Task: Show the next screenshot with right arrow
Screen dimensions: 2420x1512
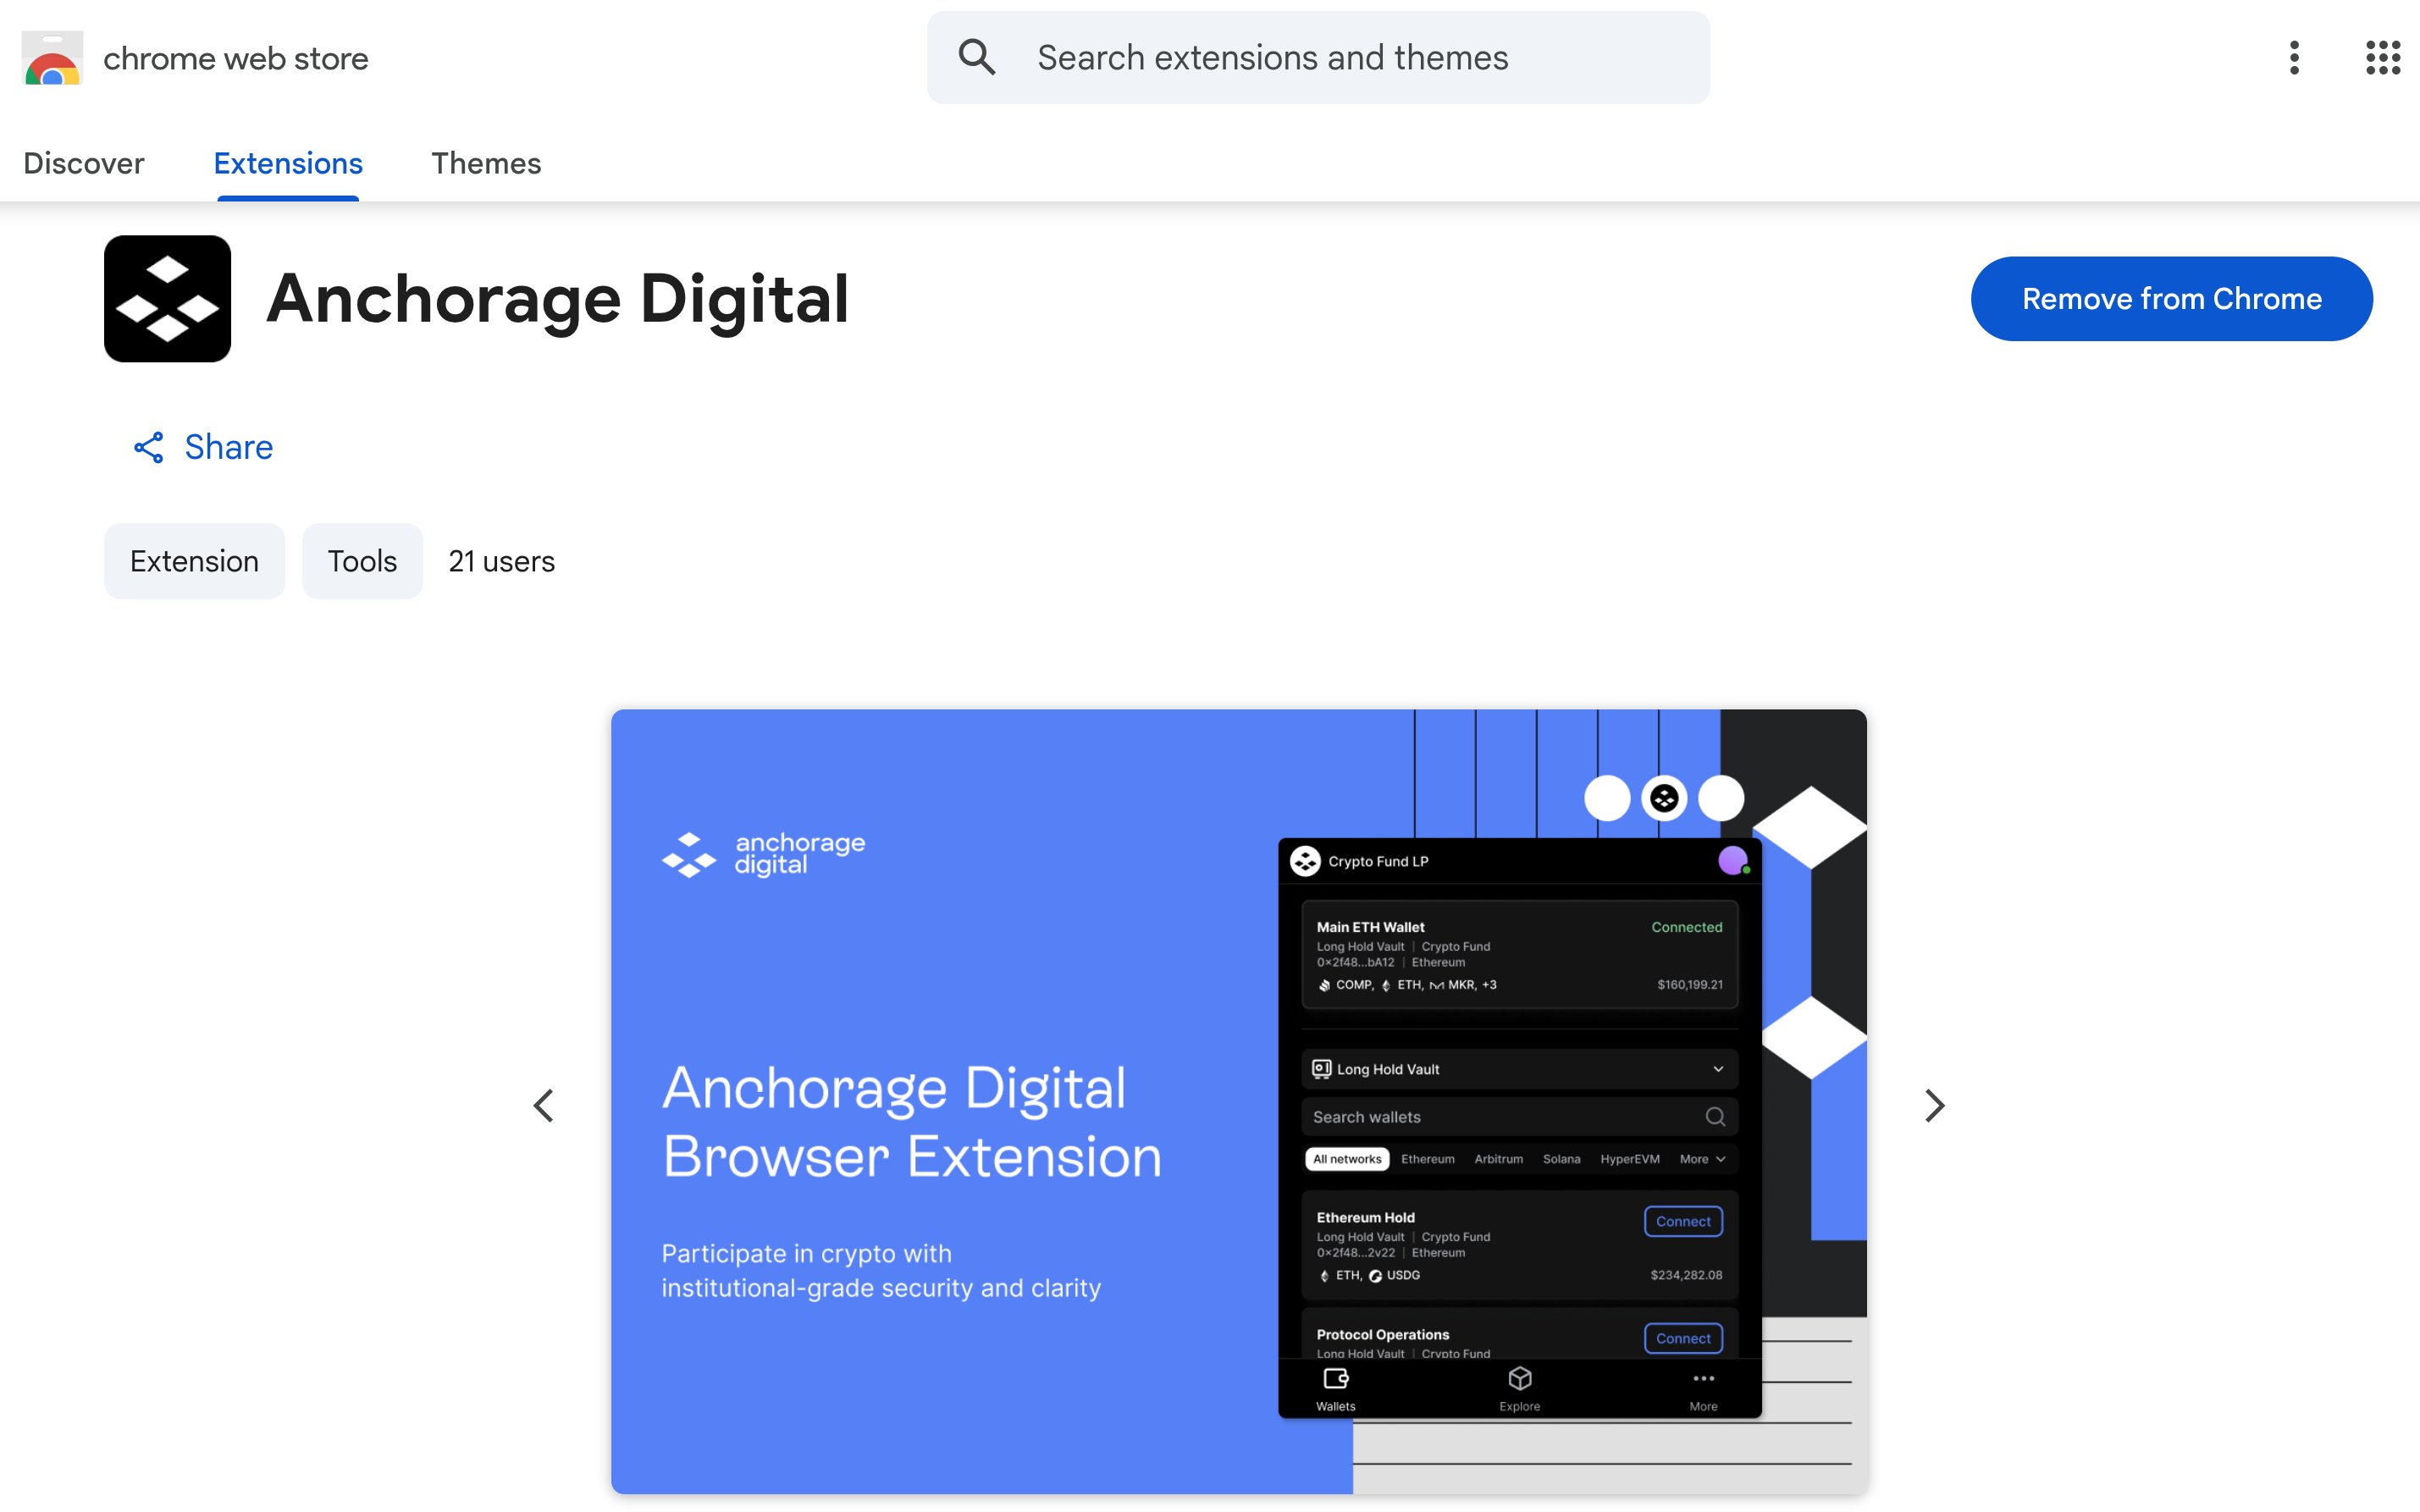Action: click(x=1934, y=1105)
